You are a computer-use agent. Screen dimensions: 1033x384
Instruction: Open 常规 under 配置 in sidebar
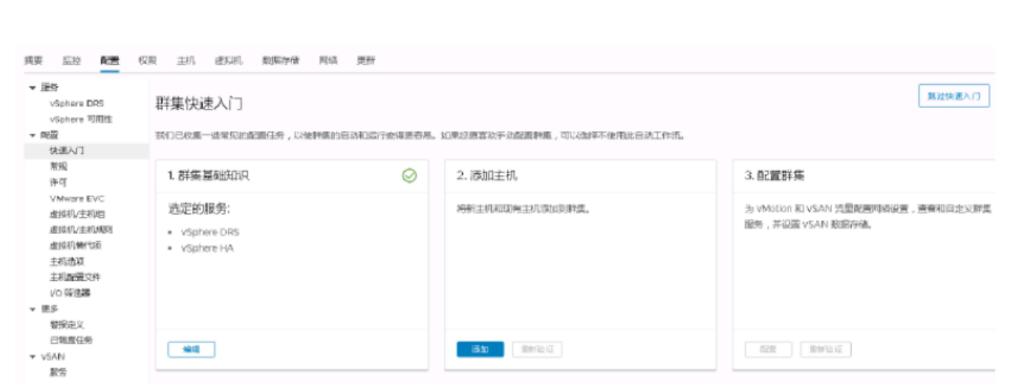pos(58,167)
